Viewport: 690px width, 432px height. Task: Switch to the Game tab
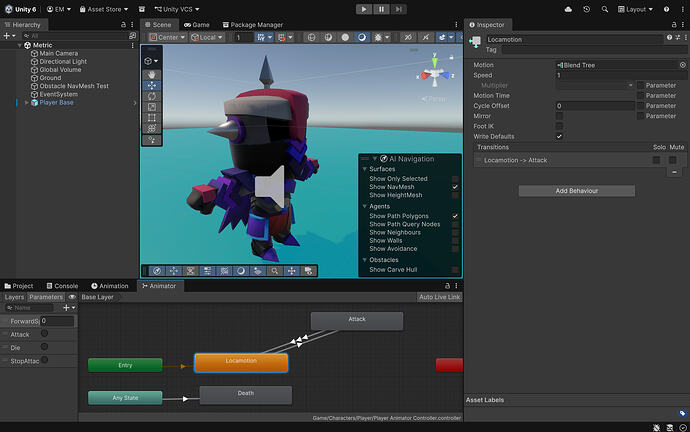[x=197, y=25]
